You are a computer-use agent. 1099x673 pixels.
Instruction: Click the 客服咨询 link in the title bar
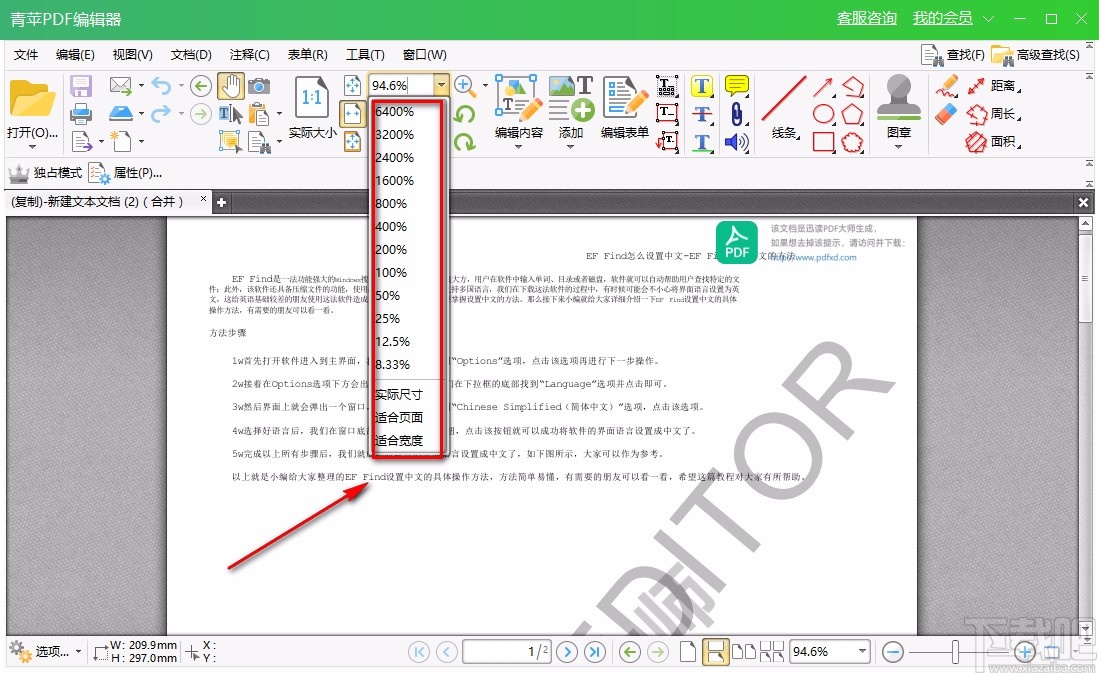[866, 17]
